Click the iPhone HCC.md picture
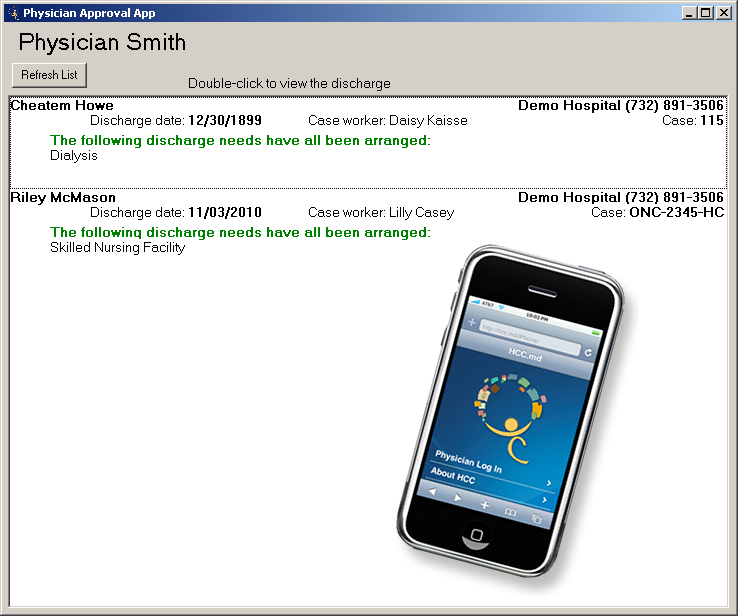738x616 pixels. [511, 412]
